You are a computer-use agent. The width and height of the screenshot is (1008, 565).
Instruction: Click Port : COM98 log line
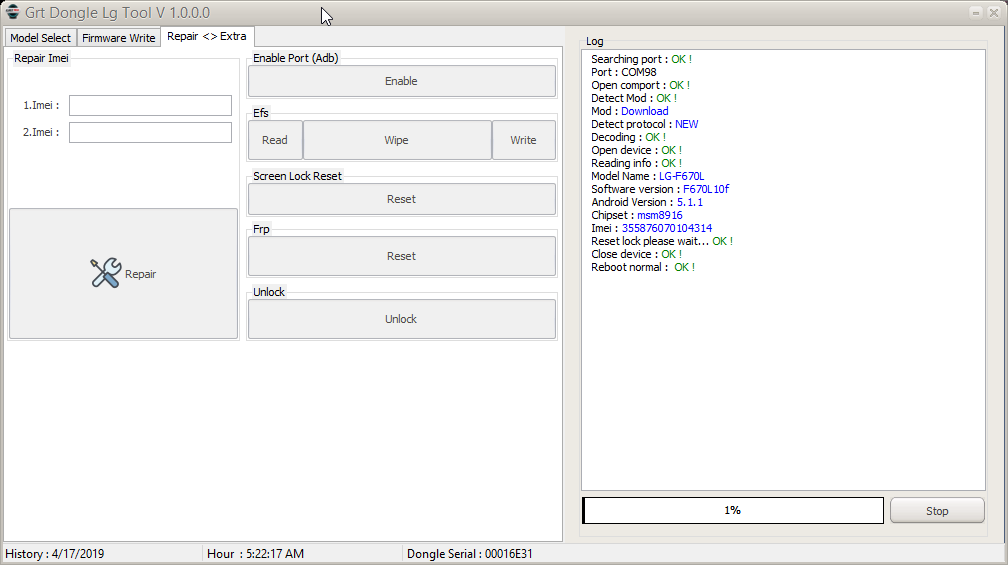click(x=624, y=72)
